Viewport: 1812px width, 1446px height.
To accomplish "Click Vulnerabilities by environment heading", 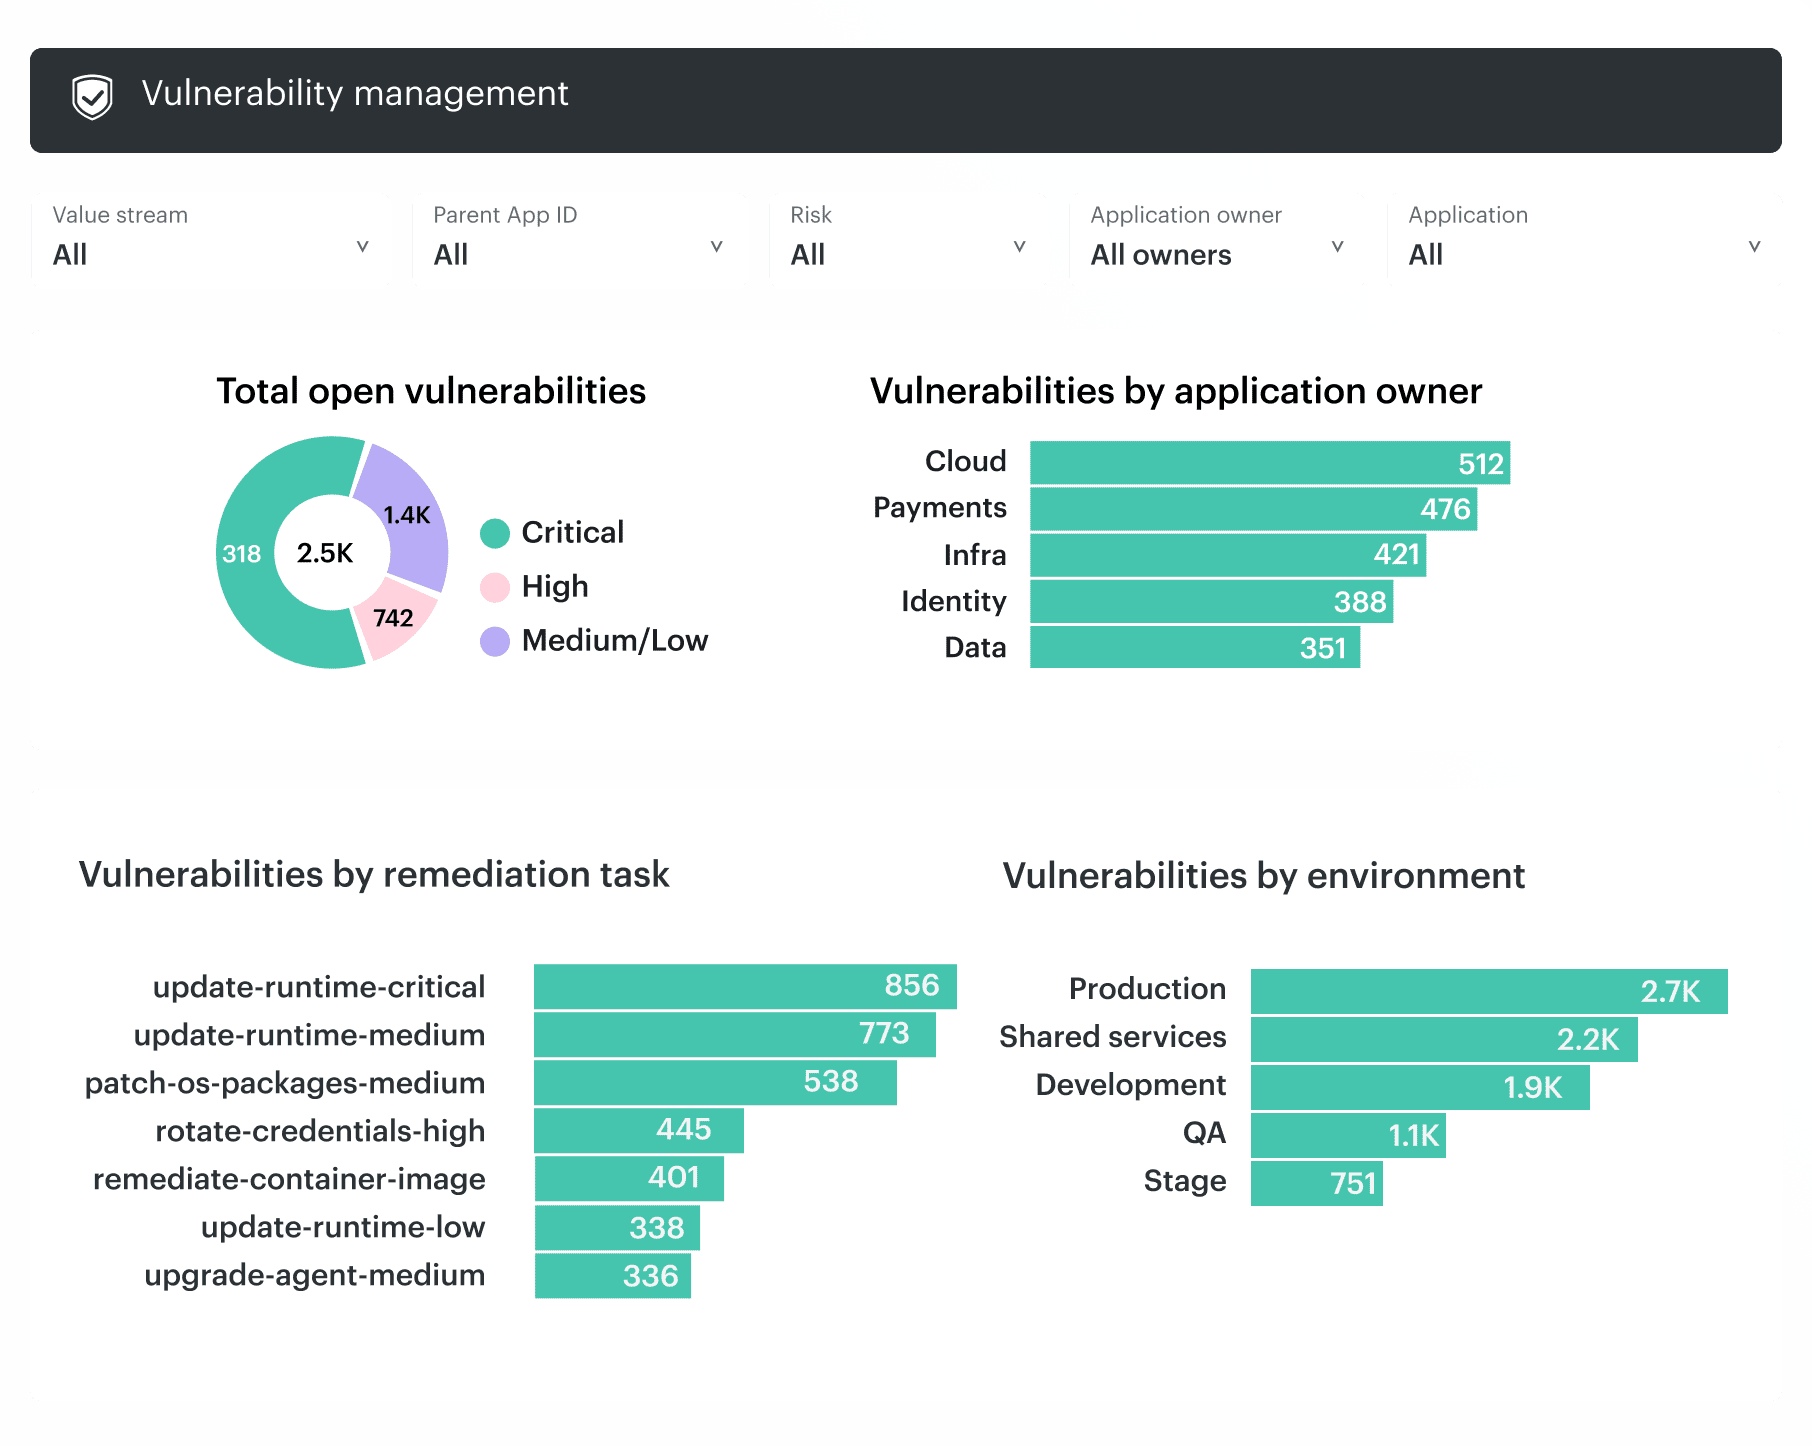I will 1264,875.
